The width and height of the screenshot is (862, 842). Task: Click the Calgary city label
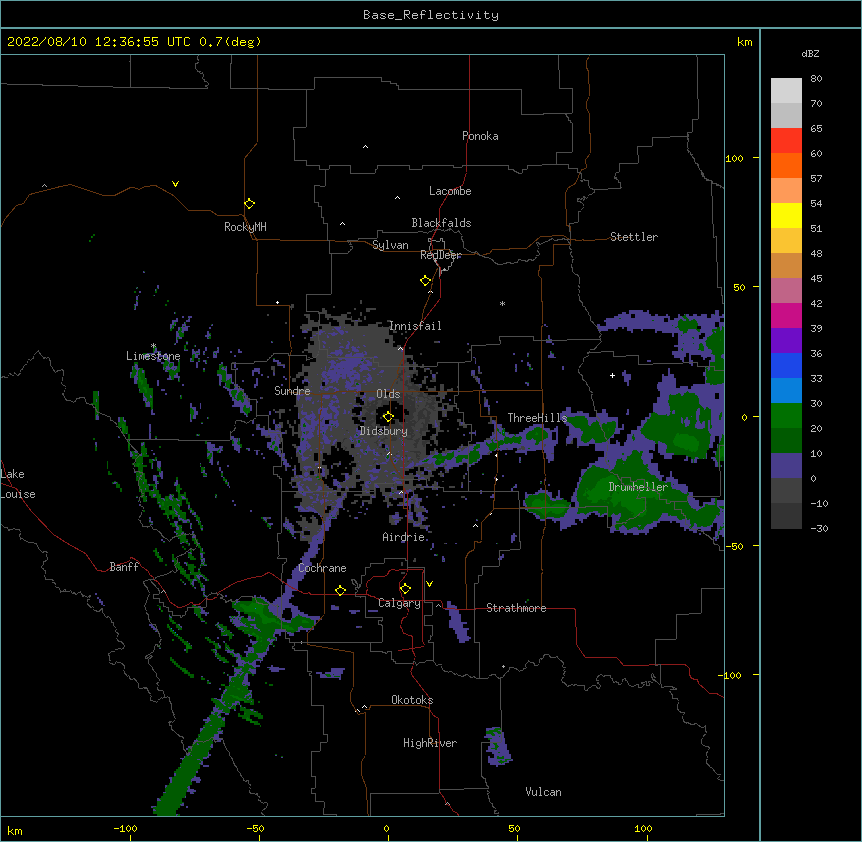[399, 603]
